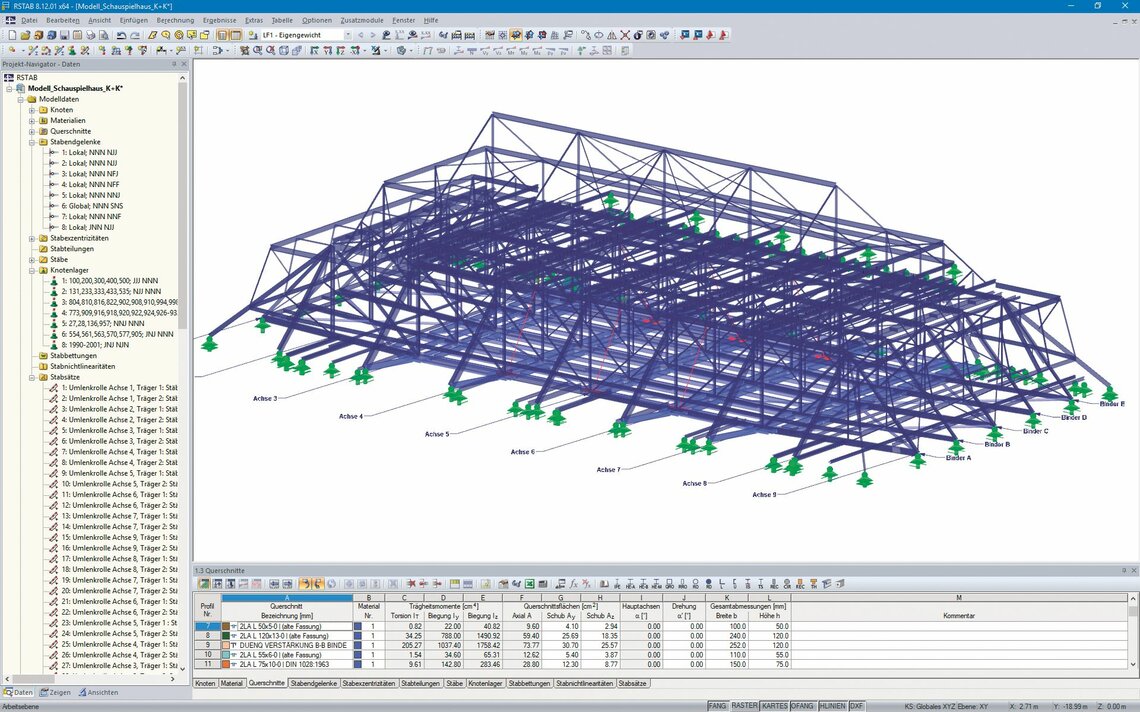The width and height of the screenshot is (1140, 712).
Task: Click the table's vertical scrollbar down arrow
Action: [1133, 664]
